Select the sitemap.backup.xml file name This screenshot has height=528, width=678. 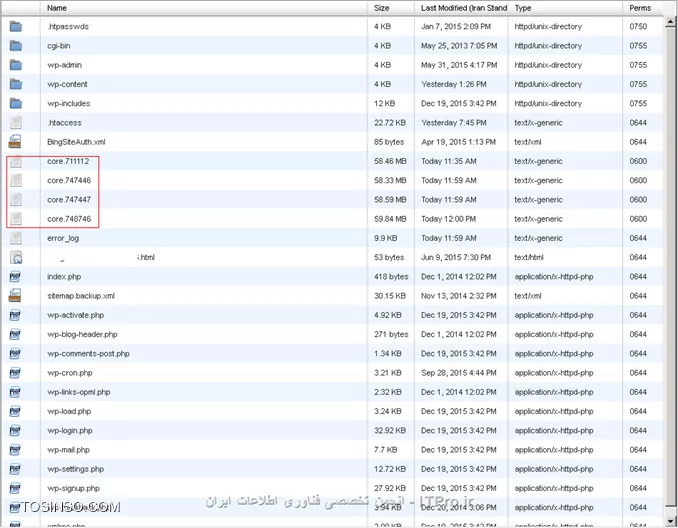(81, 296)
